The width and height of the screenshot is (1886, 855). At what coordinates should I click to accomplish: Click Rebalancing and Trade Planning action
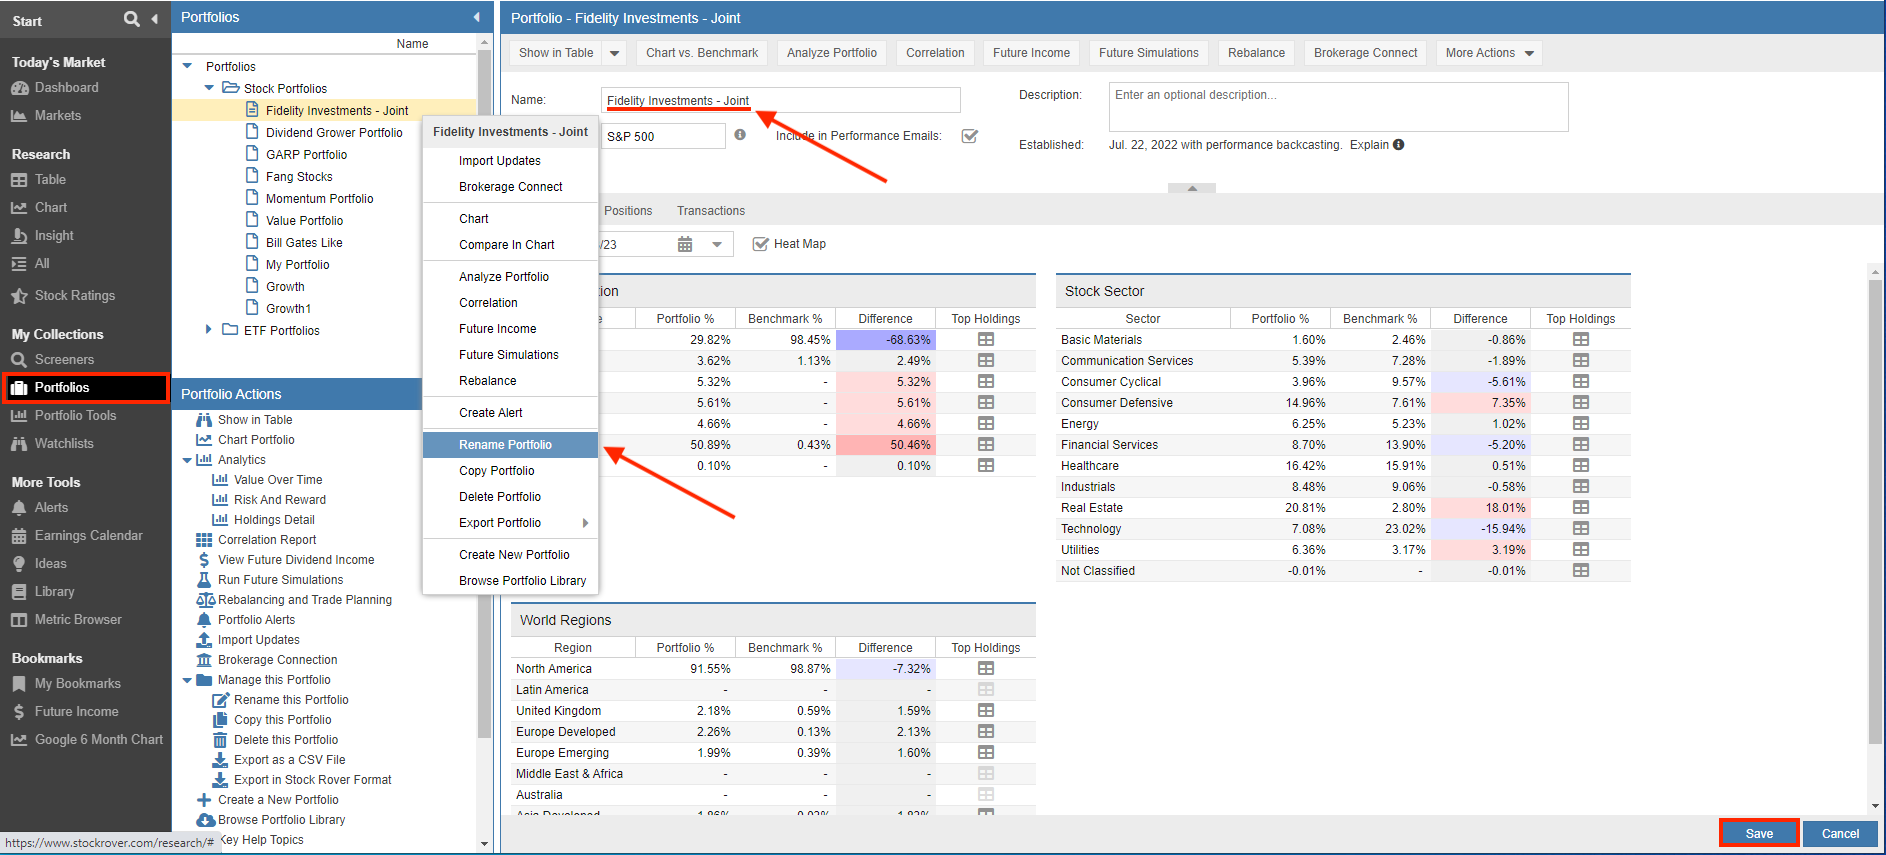click(304, 600)
